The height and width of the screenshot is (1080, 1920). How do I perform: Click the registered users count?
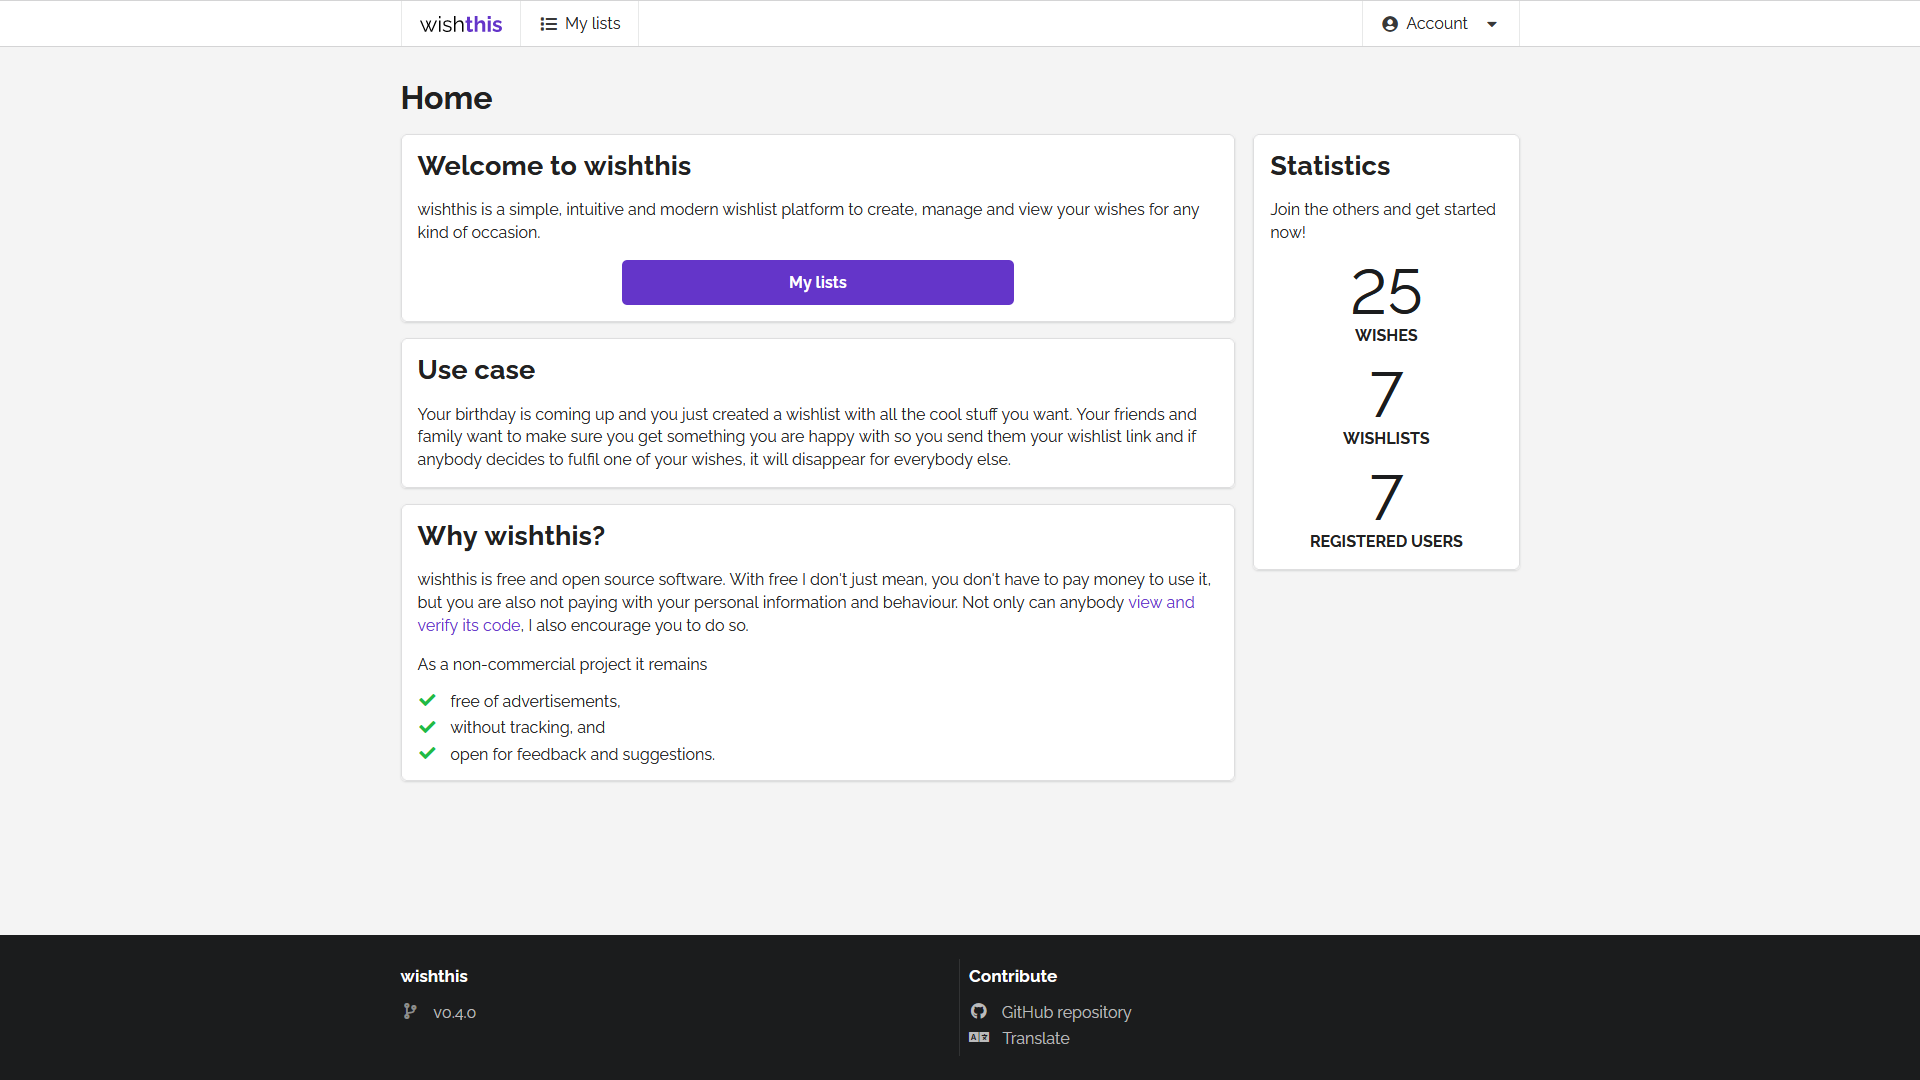[1385, 498]
